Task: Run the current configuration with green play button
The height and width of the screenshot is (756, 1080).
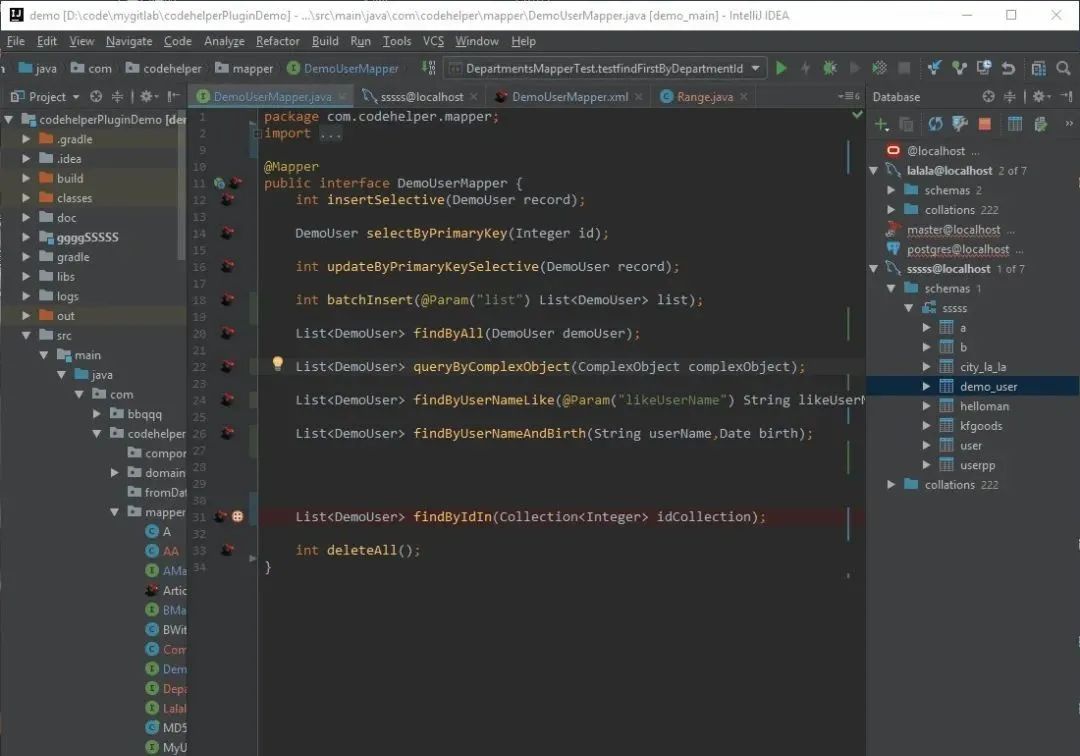Action: [x=781, y=68]
